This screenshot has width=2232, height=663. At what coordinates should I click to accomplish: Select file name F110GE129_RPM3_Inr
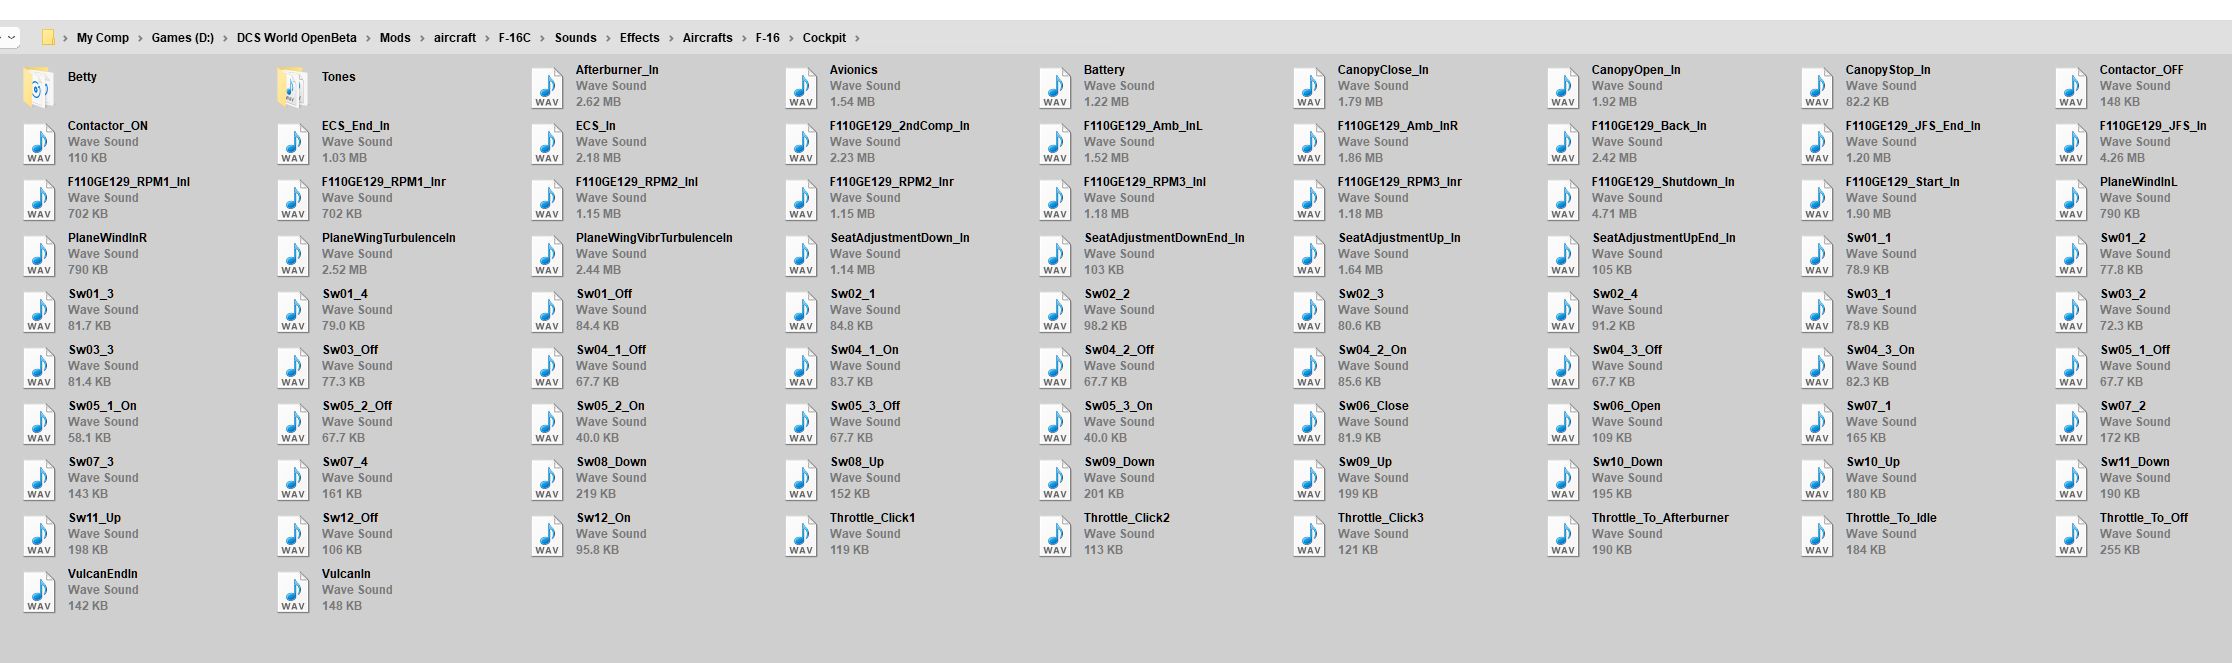1400,182
